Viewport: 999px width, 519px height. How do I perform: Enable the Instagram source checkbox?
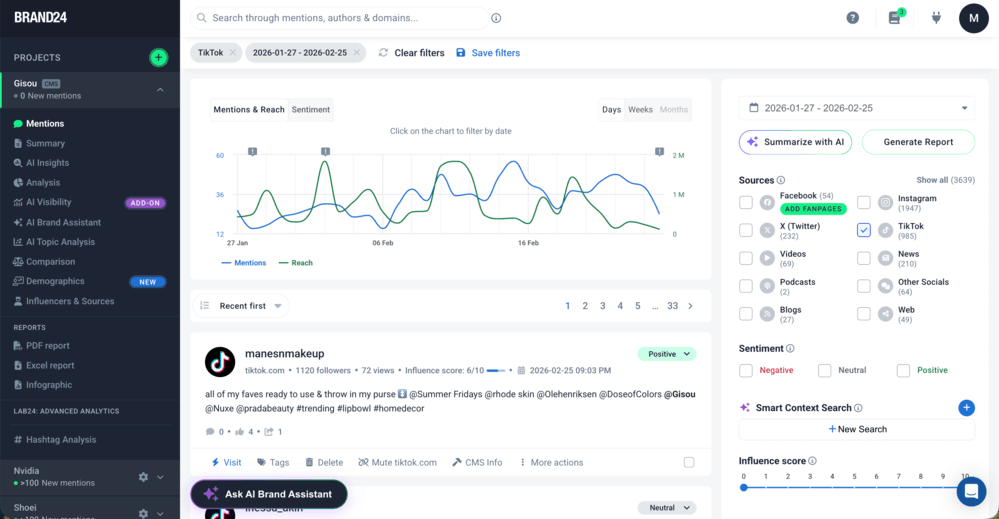(x=864, y=202)
